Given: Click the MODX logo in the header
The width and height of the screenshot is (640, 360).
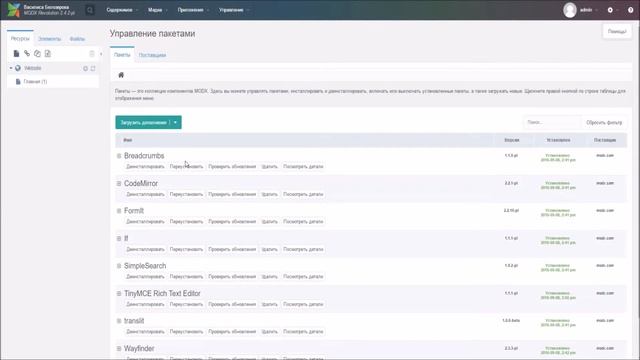Looking at the screenshot, I should click(13, 10).
